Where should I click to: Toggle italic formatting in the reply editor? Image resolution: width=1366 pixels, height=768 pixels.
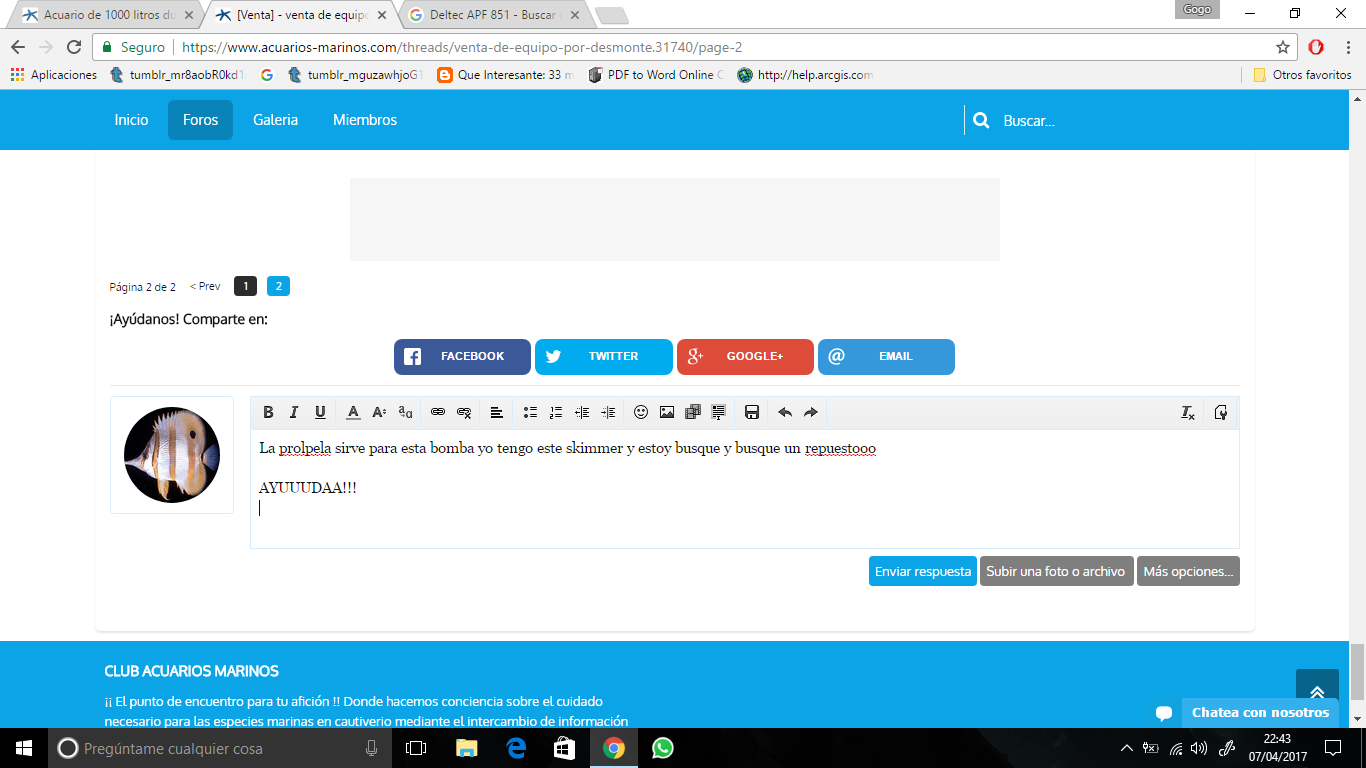294,412
